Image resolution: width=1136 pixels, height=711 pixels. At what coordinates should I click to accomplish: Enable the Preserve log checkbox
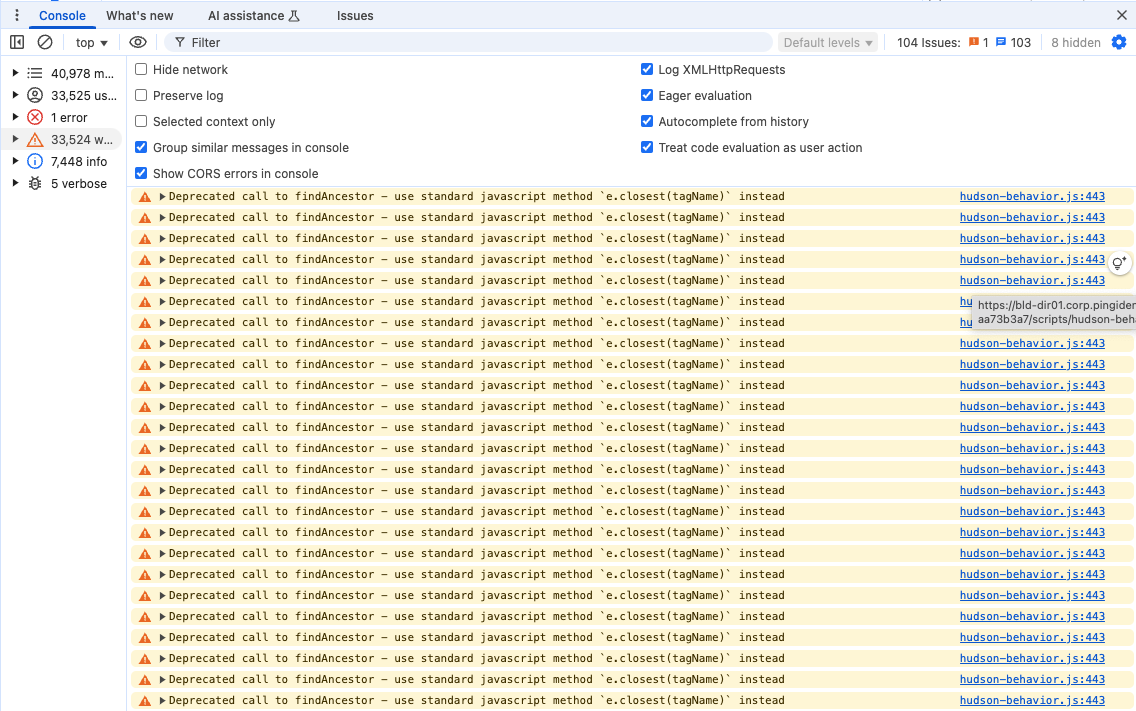coord(141,95)
